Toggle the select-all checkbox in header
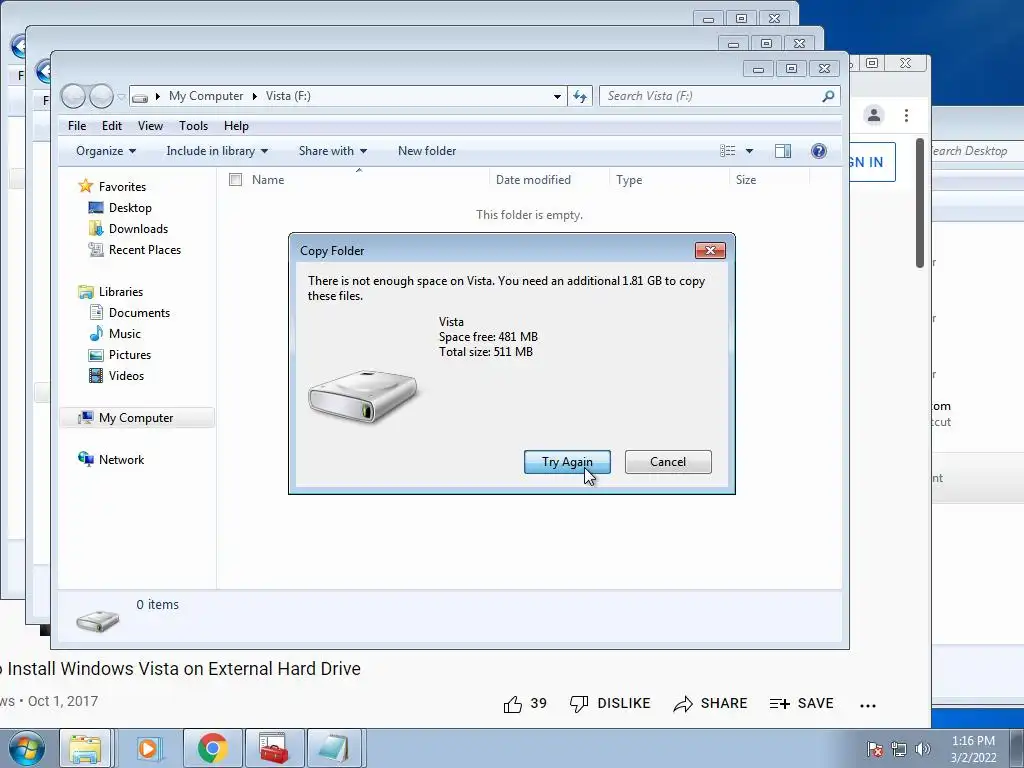The height and width of the screenshot is (768, 1024). pyautogui.click(x=235, y=180)
